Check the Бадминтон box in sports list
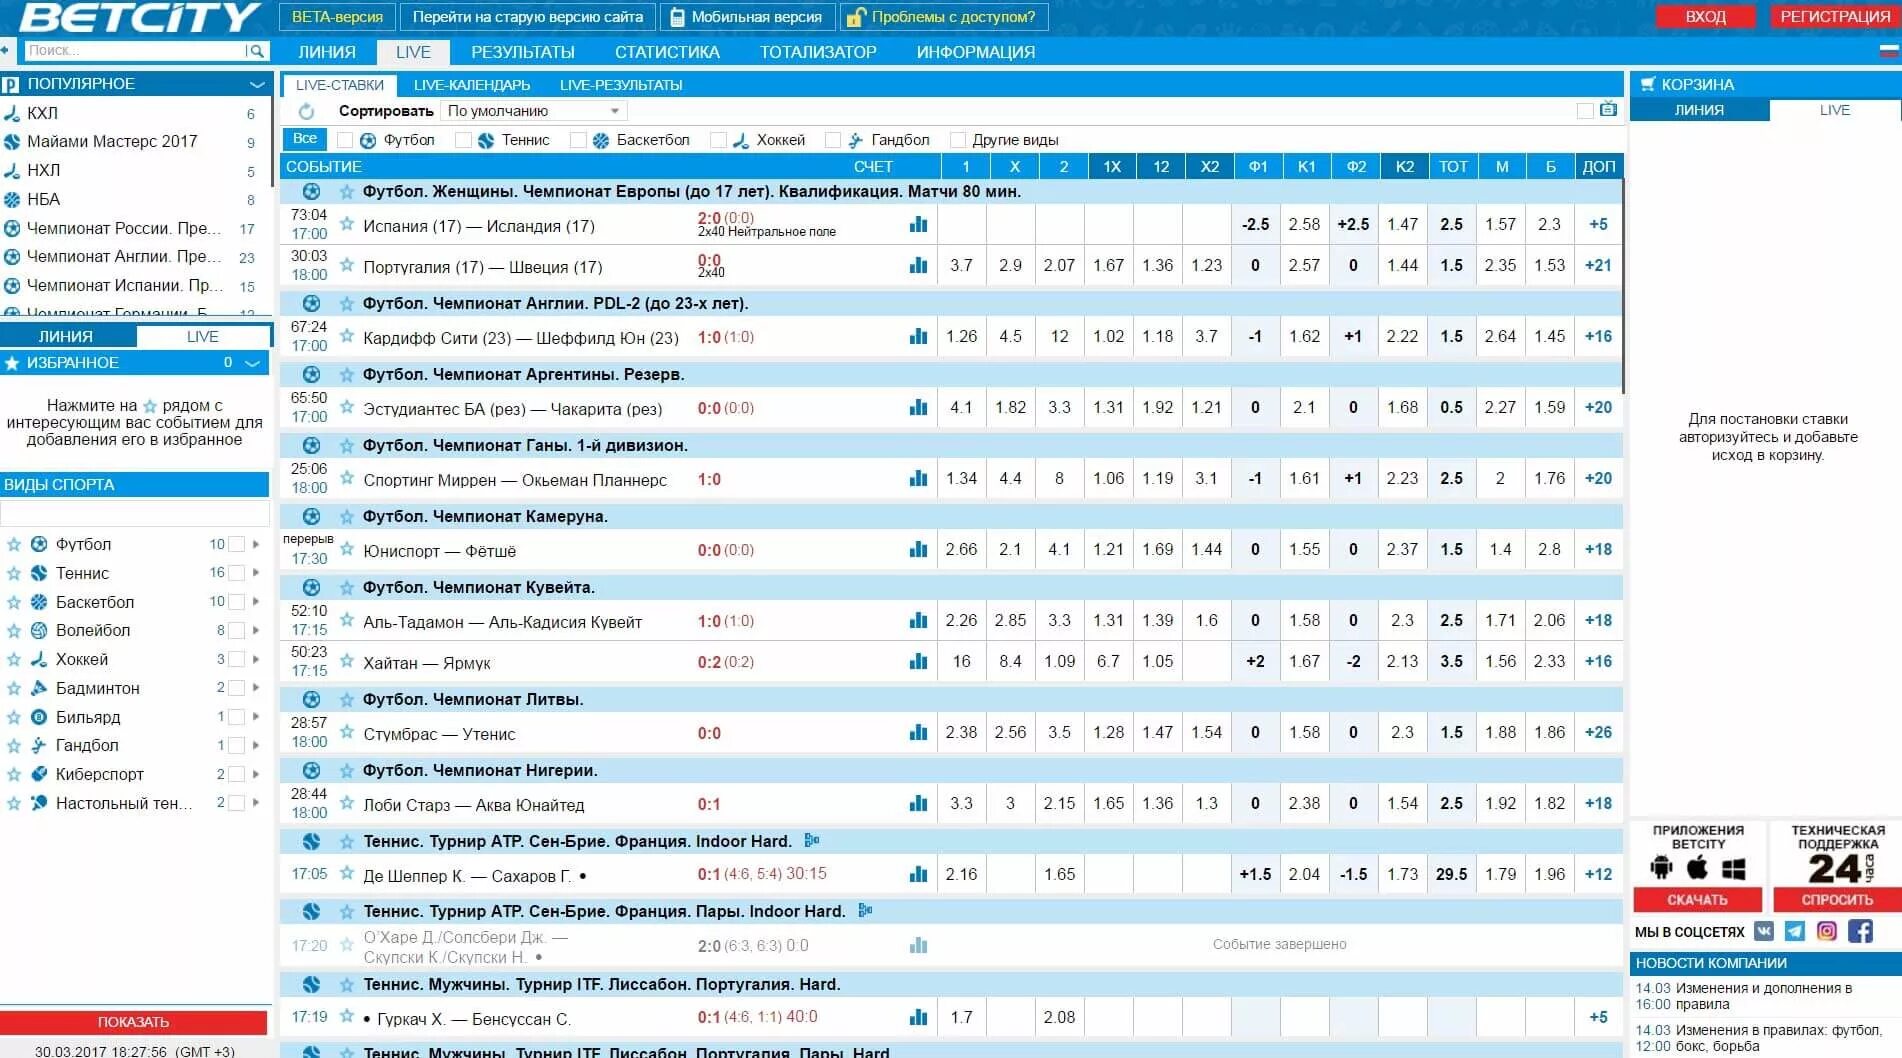Image resolution: width=1902 pixels, height=1058 pixels. tap(237, 688)
